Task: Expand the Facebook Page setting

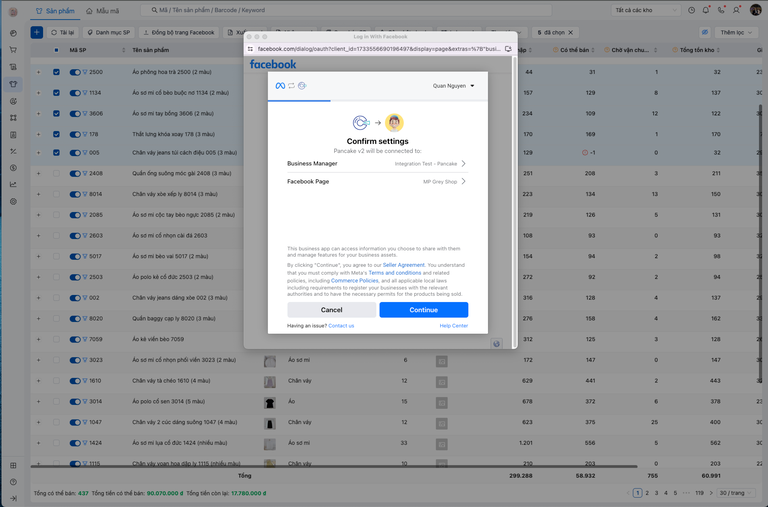Action: click(x=376, y=181)
